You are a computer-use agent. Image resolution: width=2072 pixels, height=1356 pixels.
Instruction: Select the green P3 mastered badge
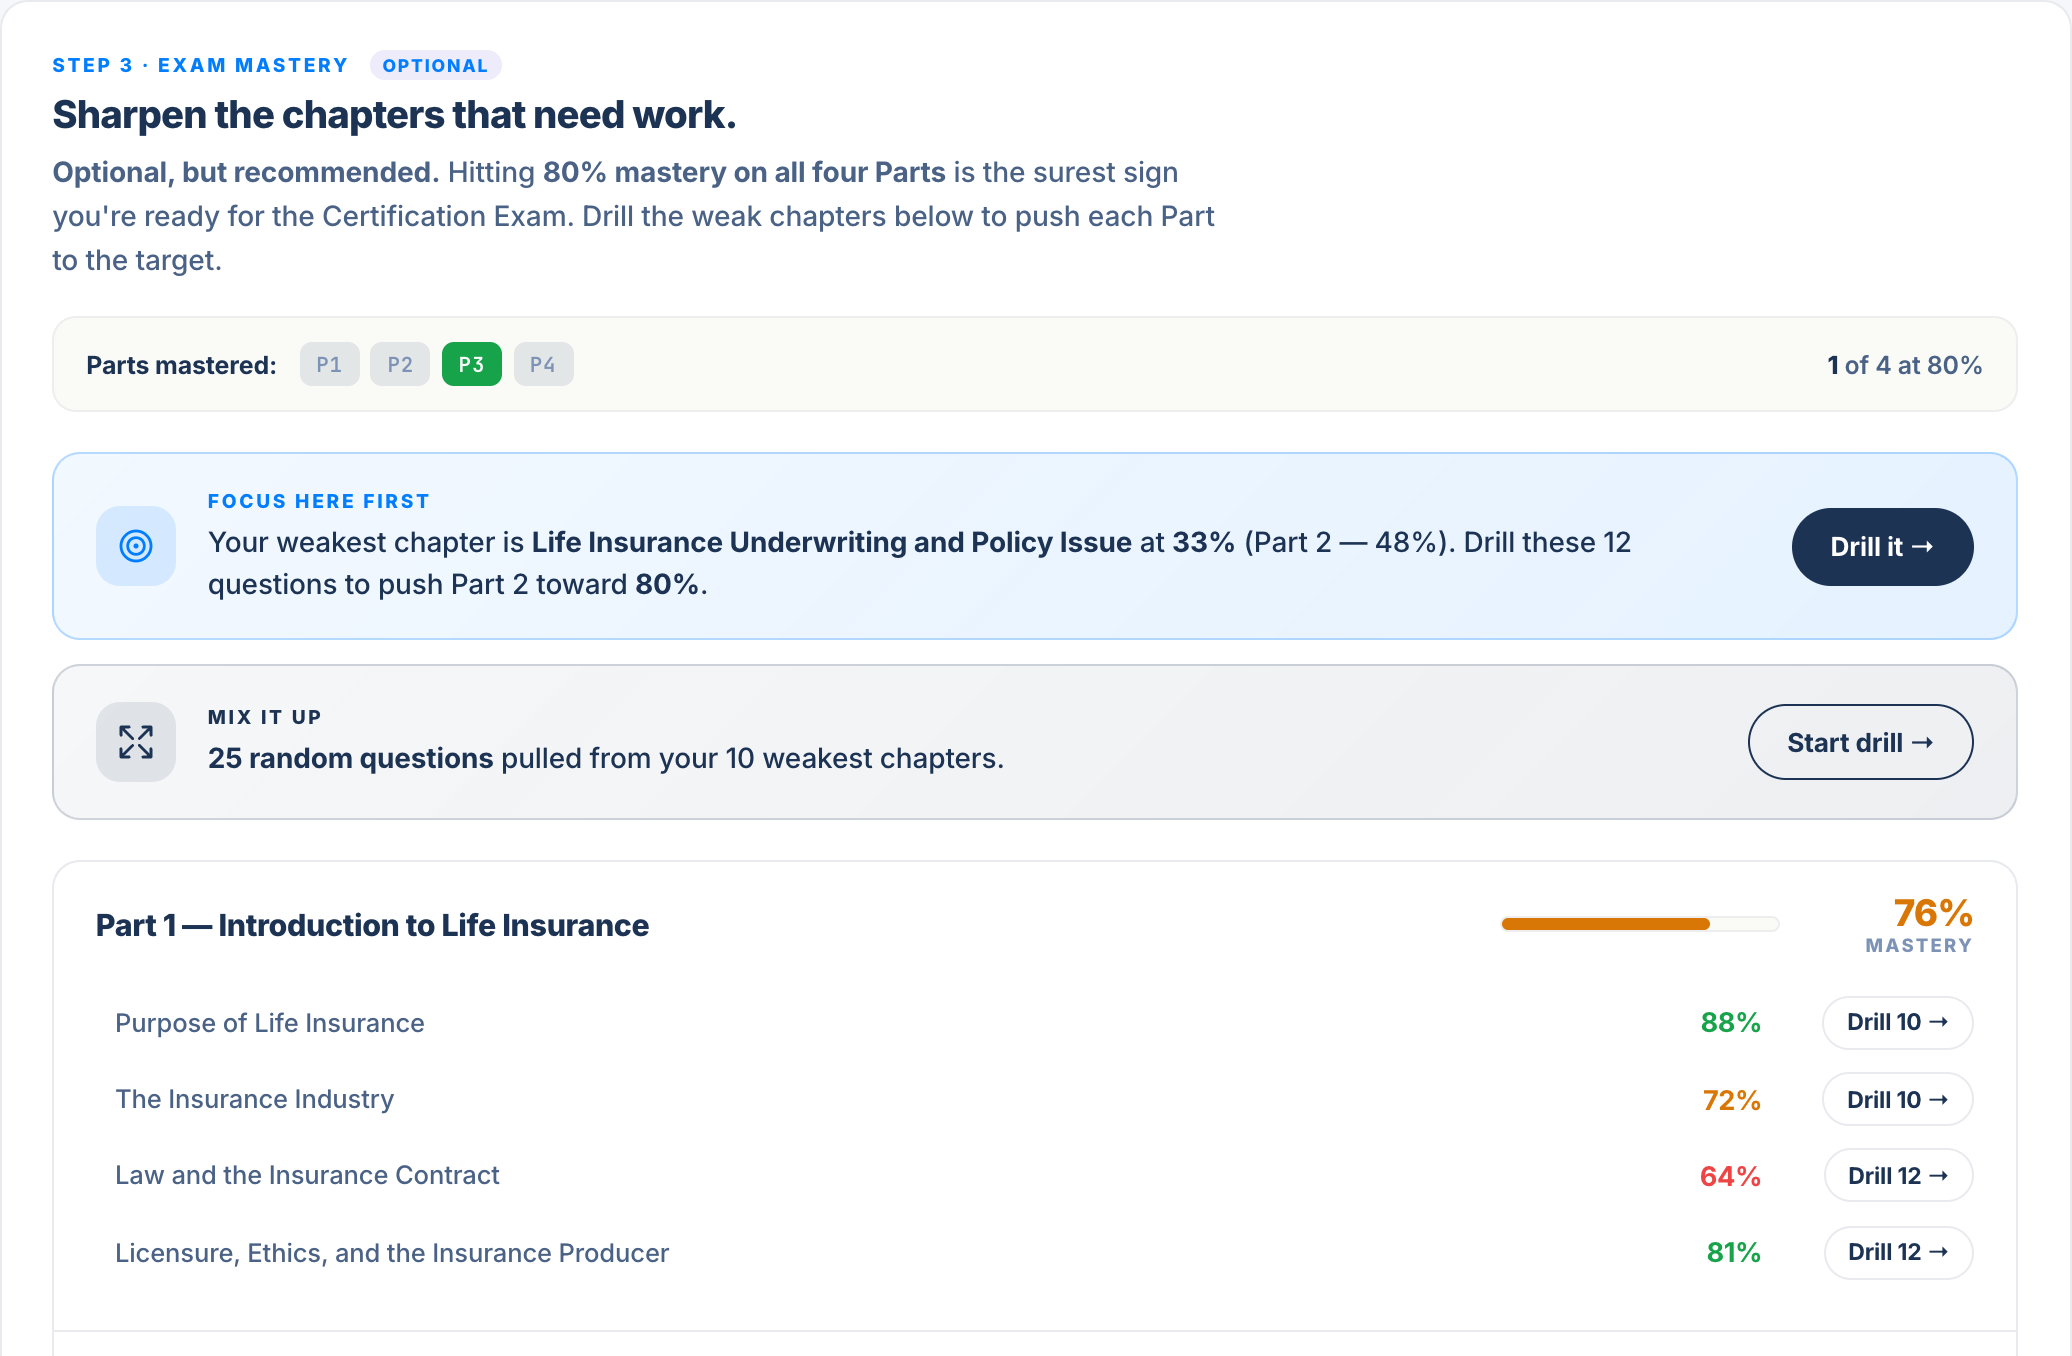[471, 364]
